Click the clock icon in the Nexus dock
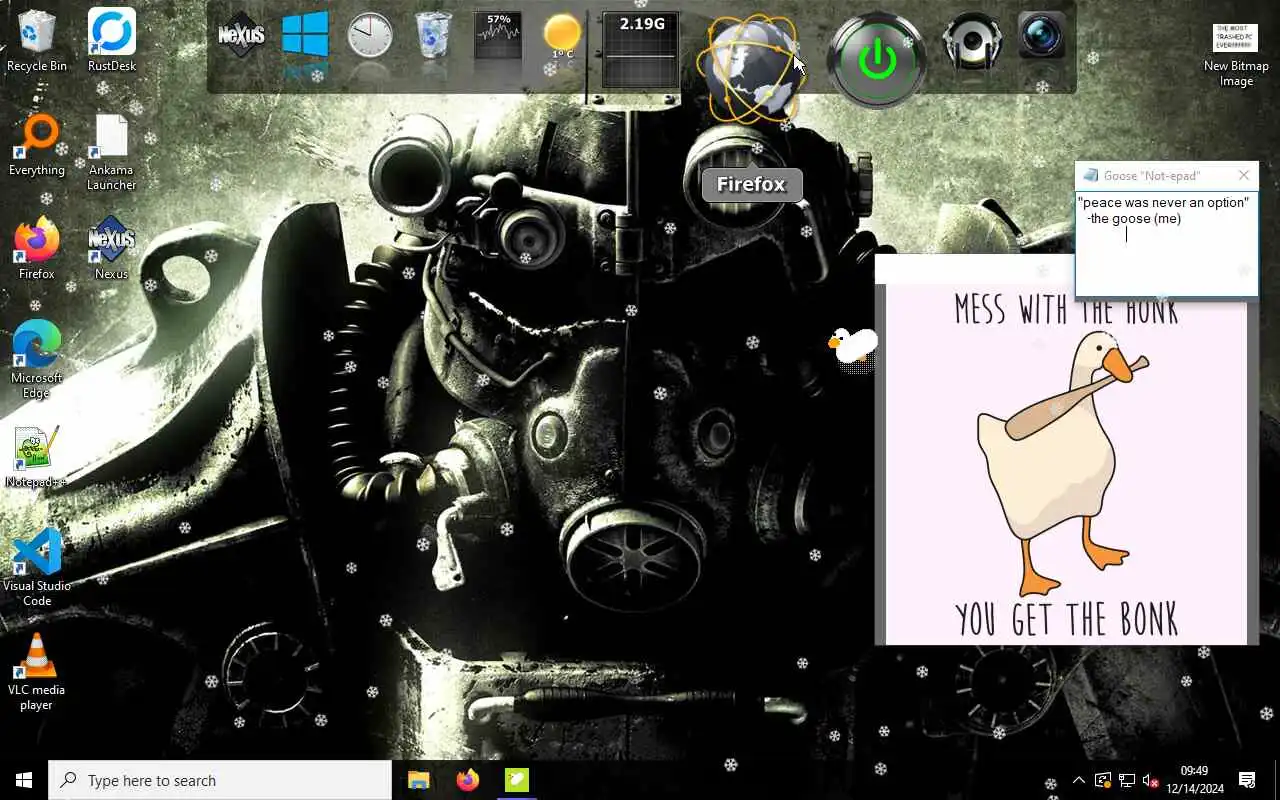The height and width of the screenshot is (800, 1280). coord(370,37)
